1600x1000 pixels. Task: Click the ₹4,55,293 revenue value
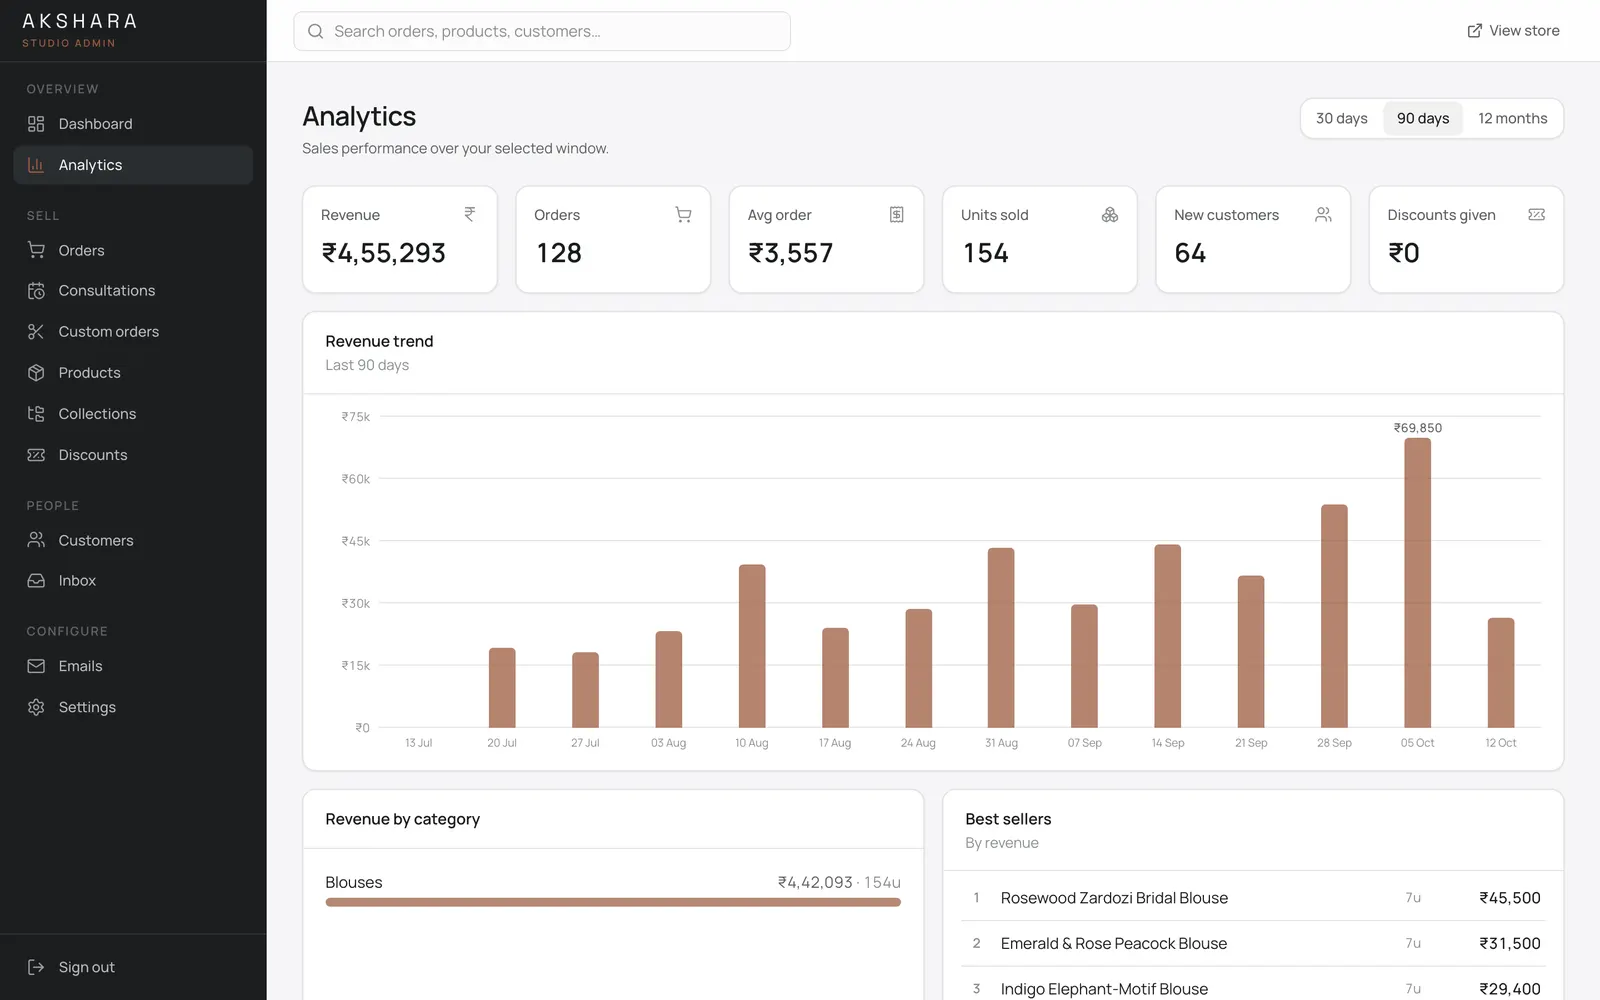[x=384, y=253]
